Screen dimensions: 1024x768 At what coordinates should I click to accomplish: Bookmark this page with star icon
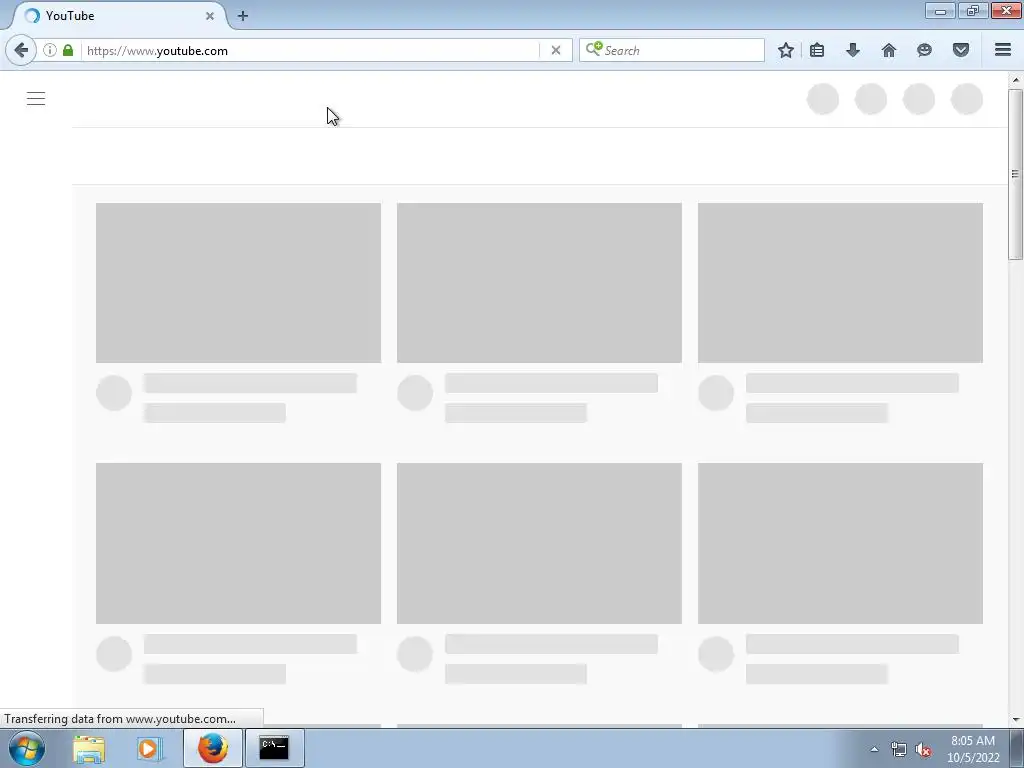(786, 50)
